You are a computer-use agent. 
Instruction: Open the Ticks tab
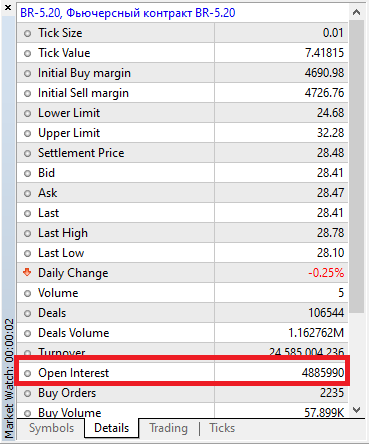tap(222, 428)
